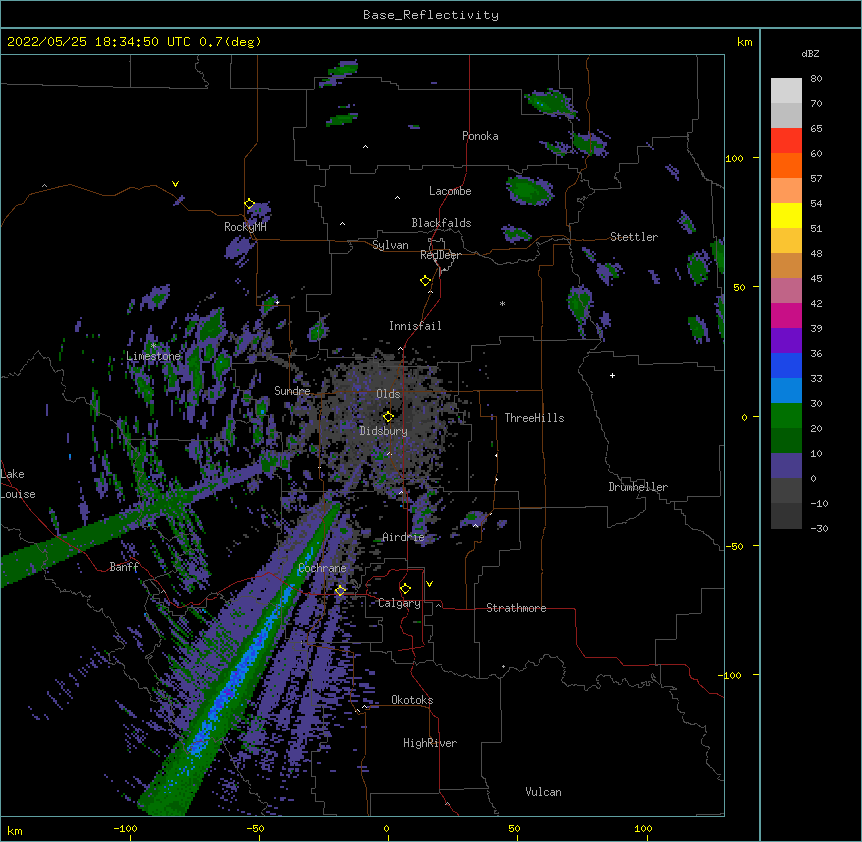Click the ThreeHills town label
Screen dimensions: 862x842
point(534,418)
